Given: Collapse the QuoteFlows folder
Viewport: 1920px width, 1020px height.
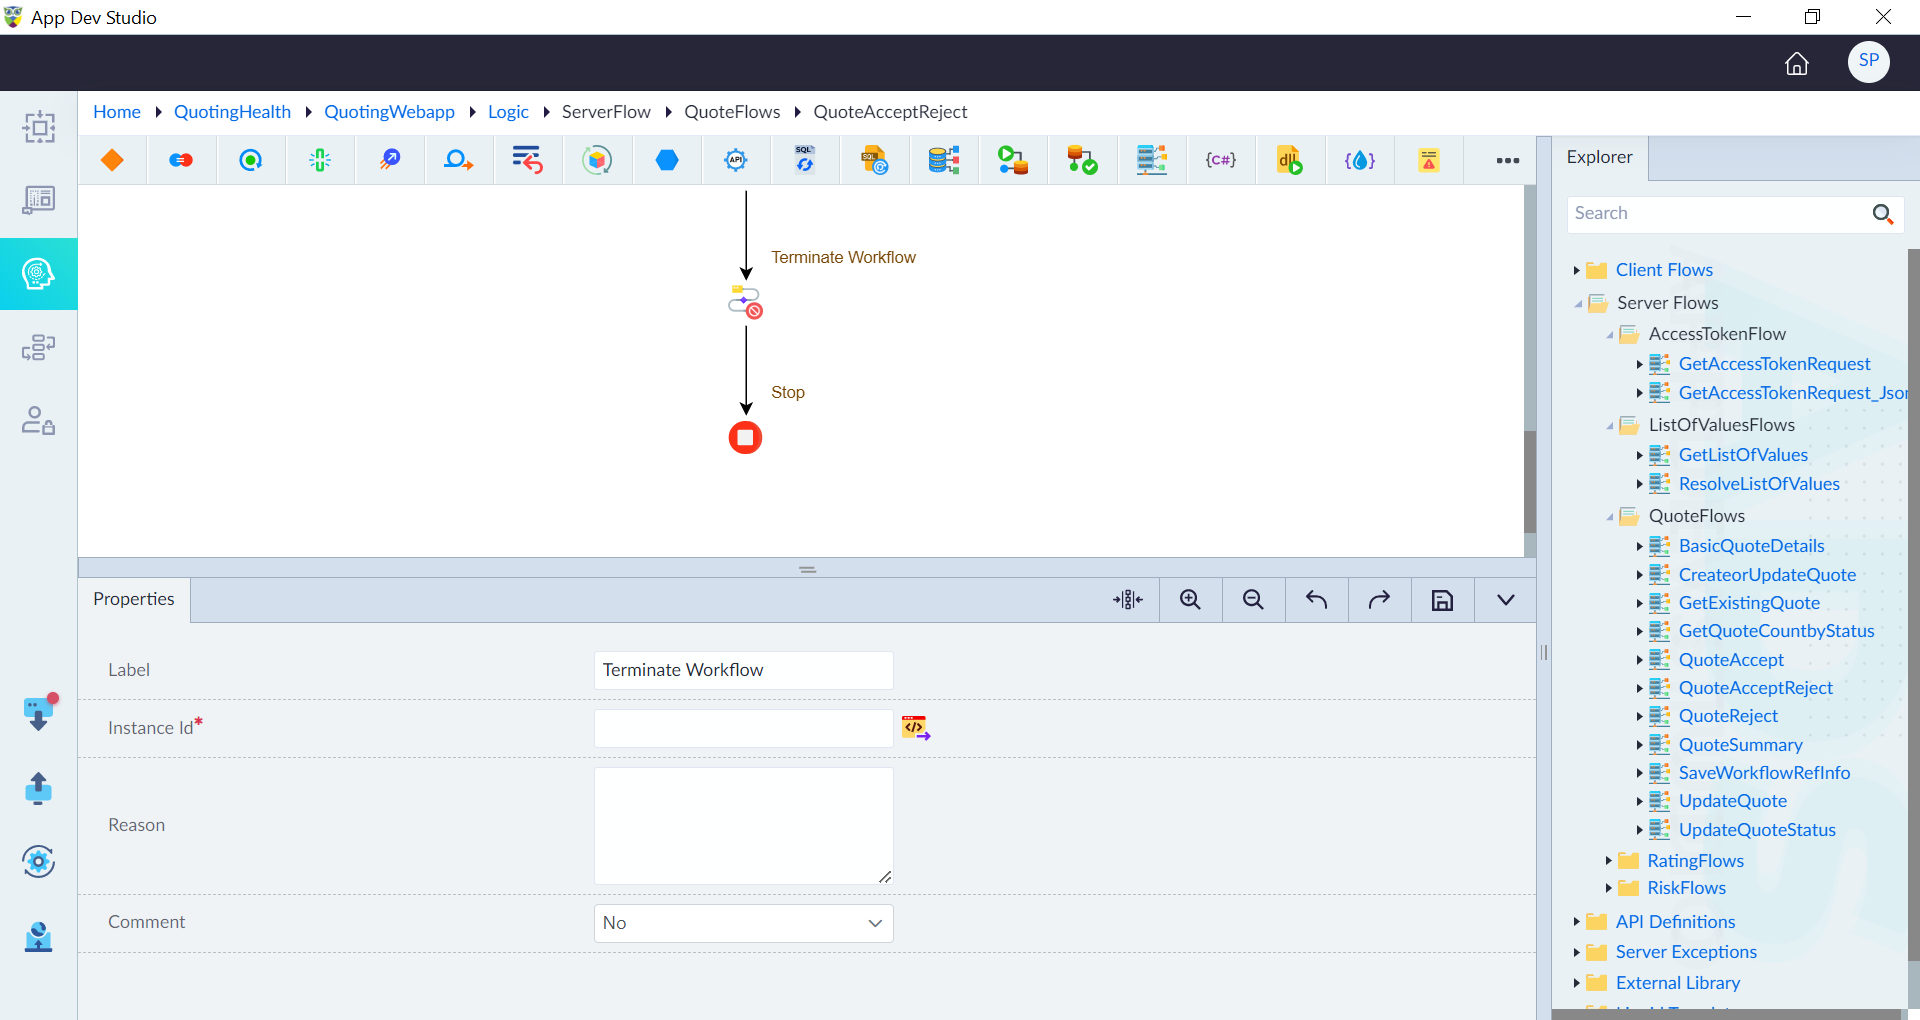Looking at the screenshot, I should click(x=1610, y=517).
